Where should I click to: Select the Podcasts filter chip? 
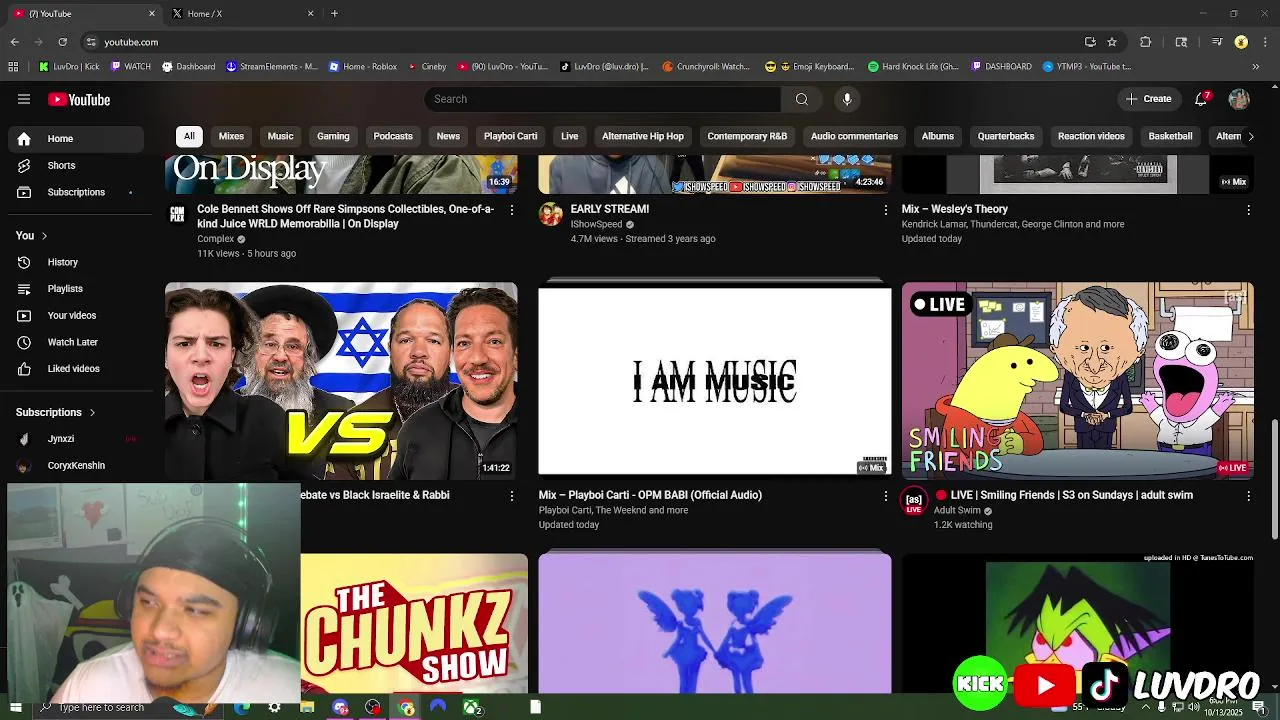pyautogui.click(x=393, y=136)
